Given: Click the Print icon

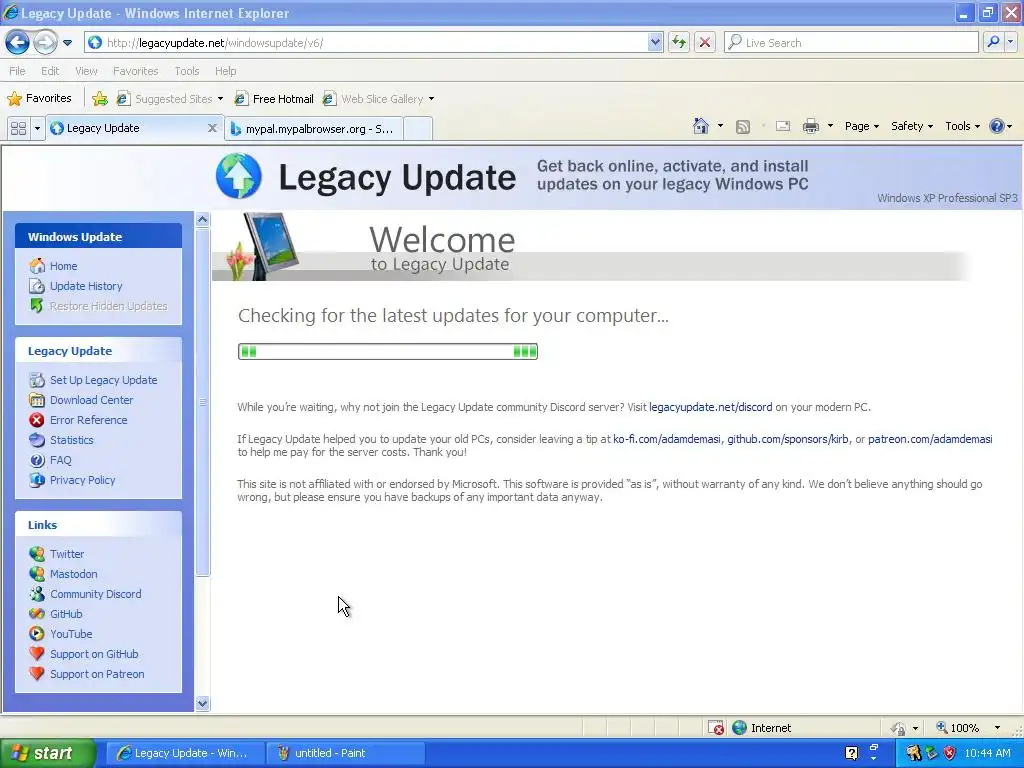Looking at the screenshot, I should pos(810,127).
